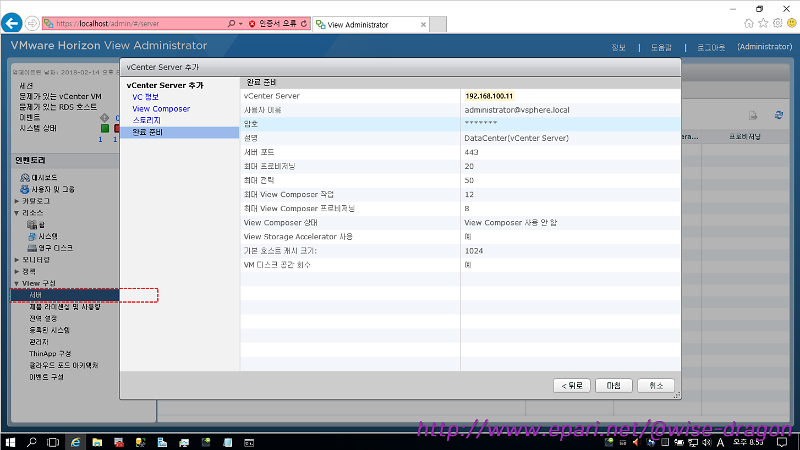Screen dimensions: 800x450
Task: Expand 모니터링 tree node
Action: [x=17, y=260]
